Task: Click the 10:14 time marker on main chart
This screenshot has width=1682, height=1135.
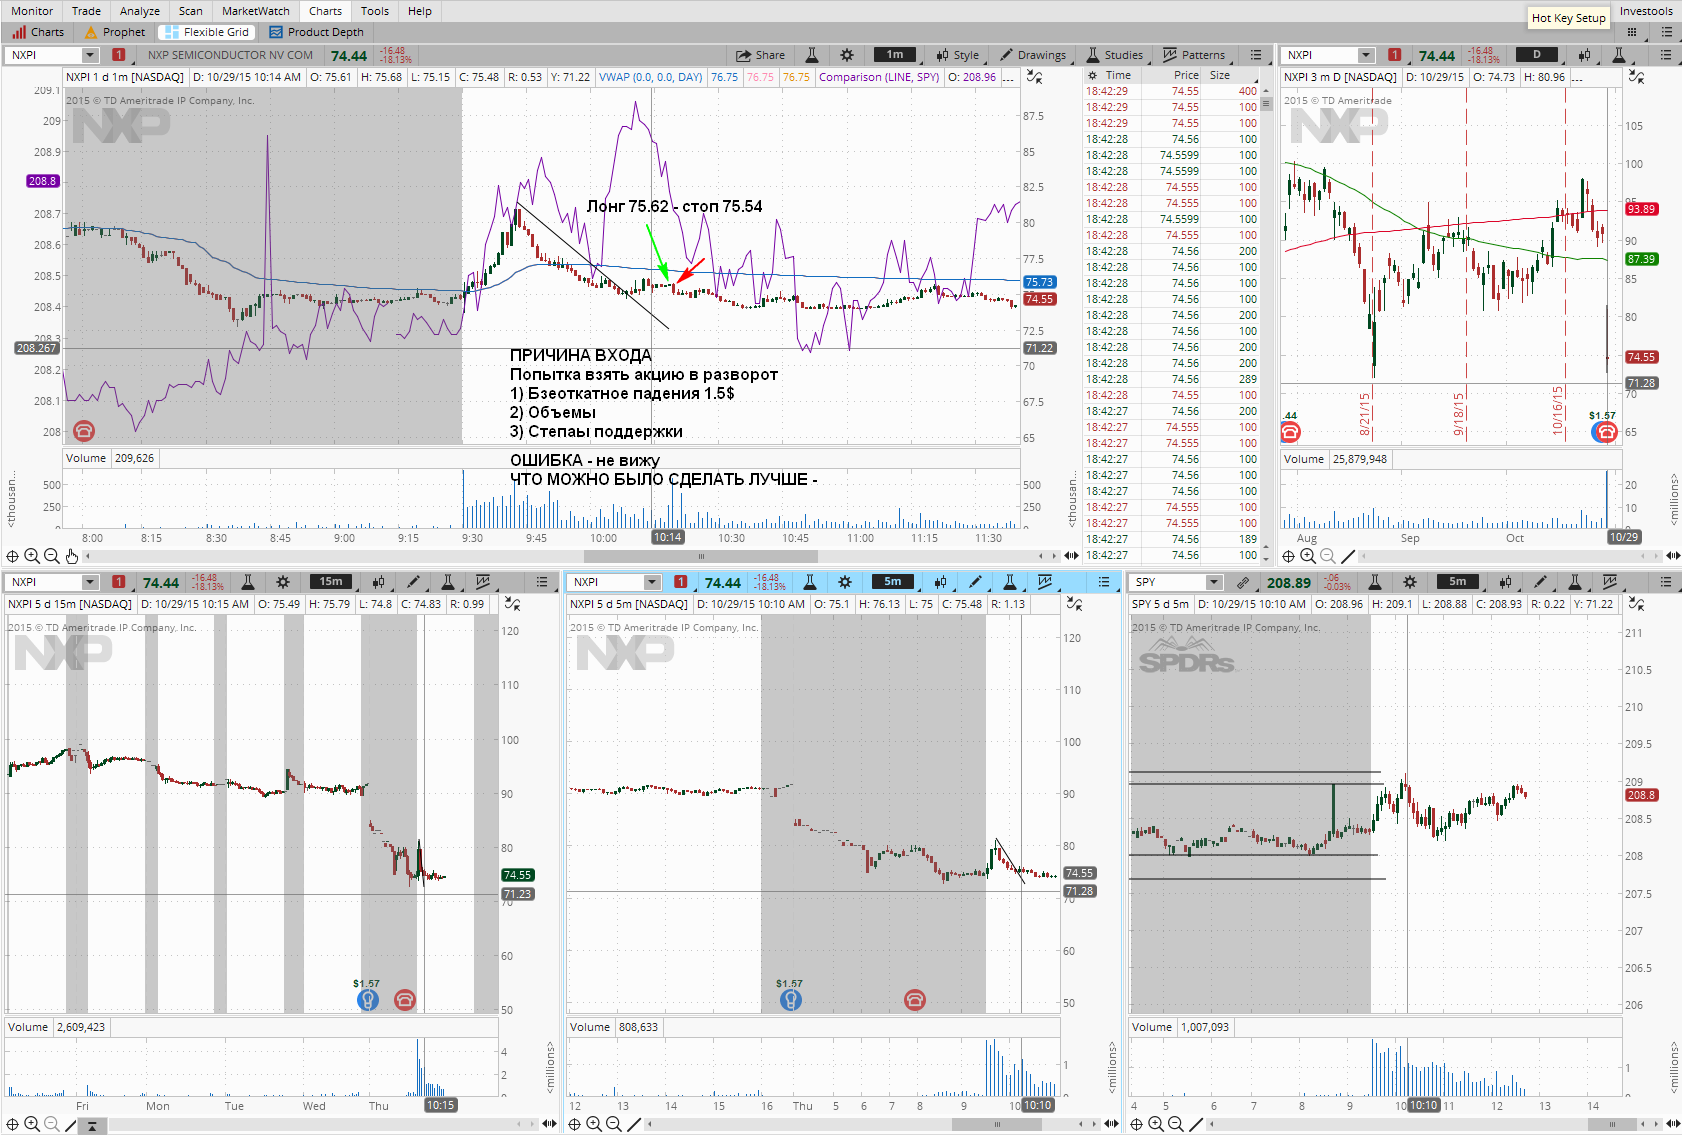Action: tap(667, 538)
